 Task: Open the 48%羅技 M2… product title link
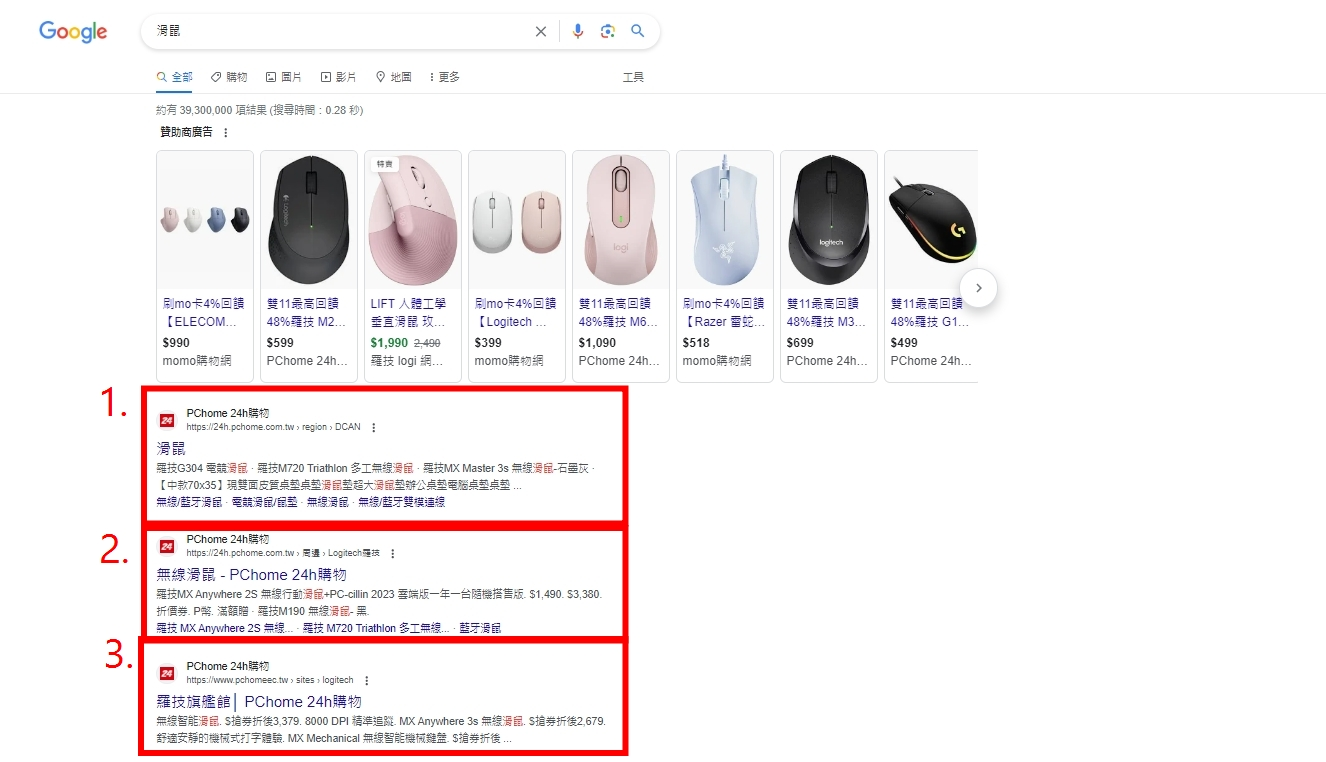(307, 313)
